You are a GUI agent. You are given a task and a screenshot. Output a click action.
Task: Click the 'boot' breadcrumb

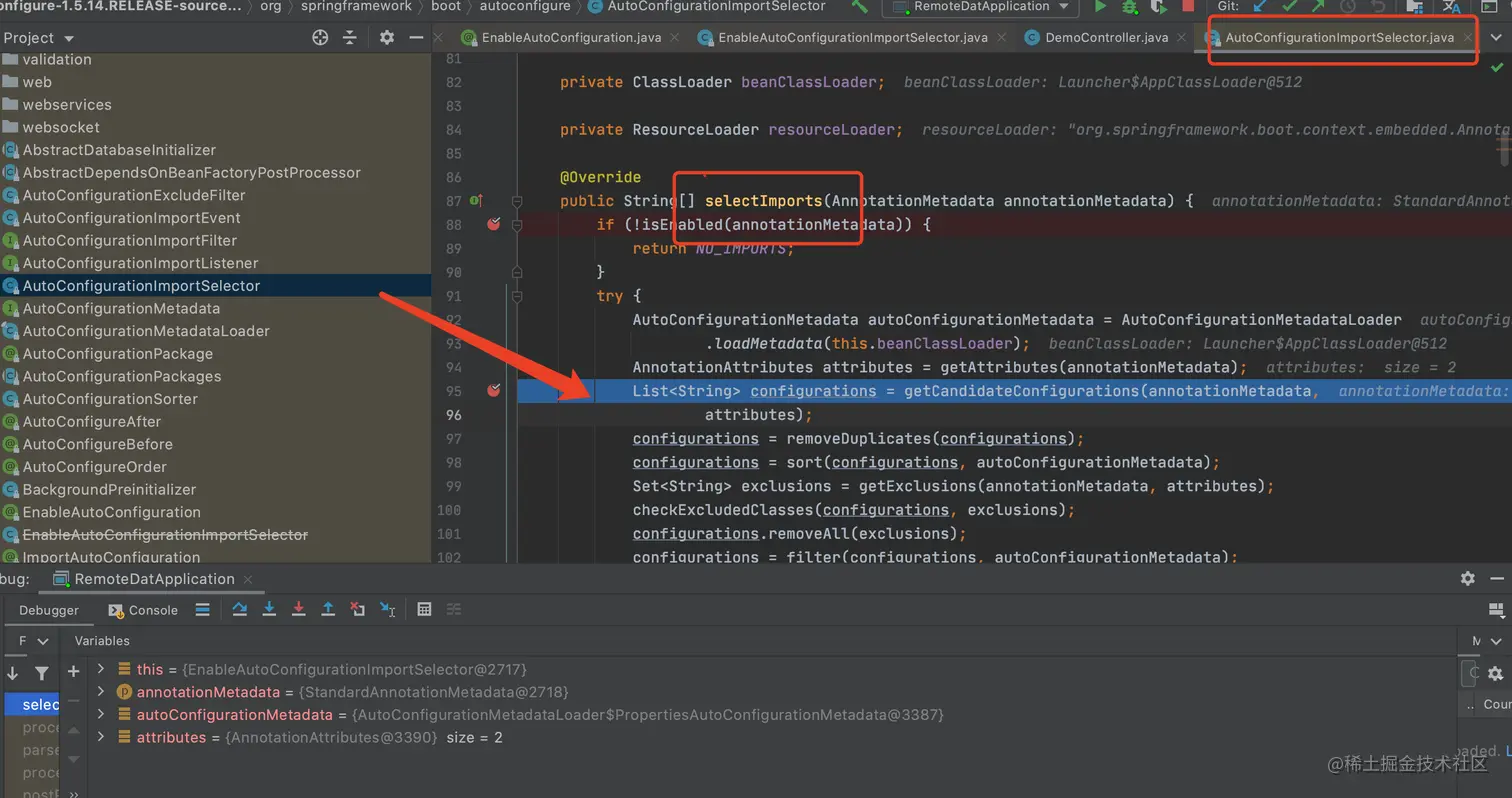click(x=446, y=6)
